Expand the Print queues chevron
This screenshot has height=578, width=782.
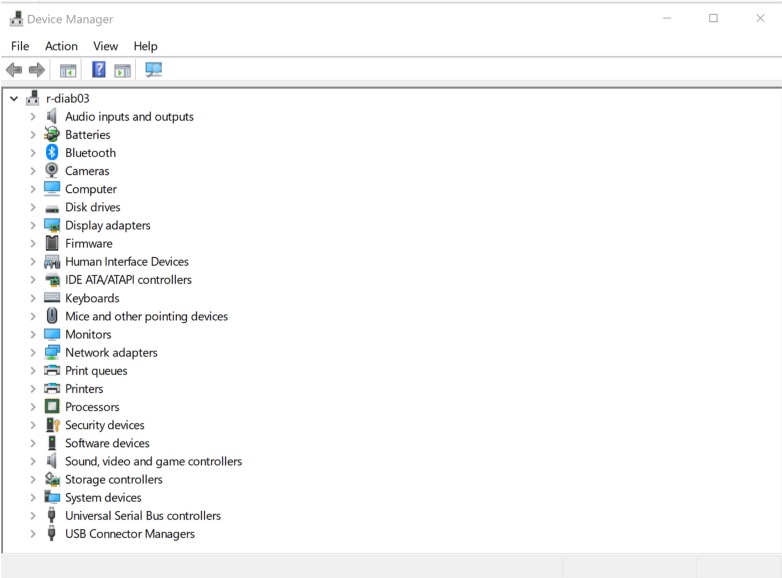pos(33,371)
